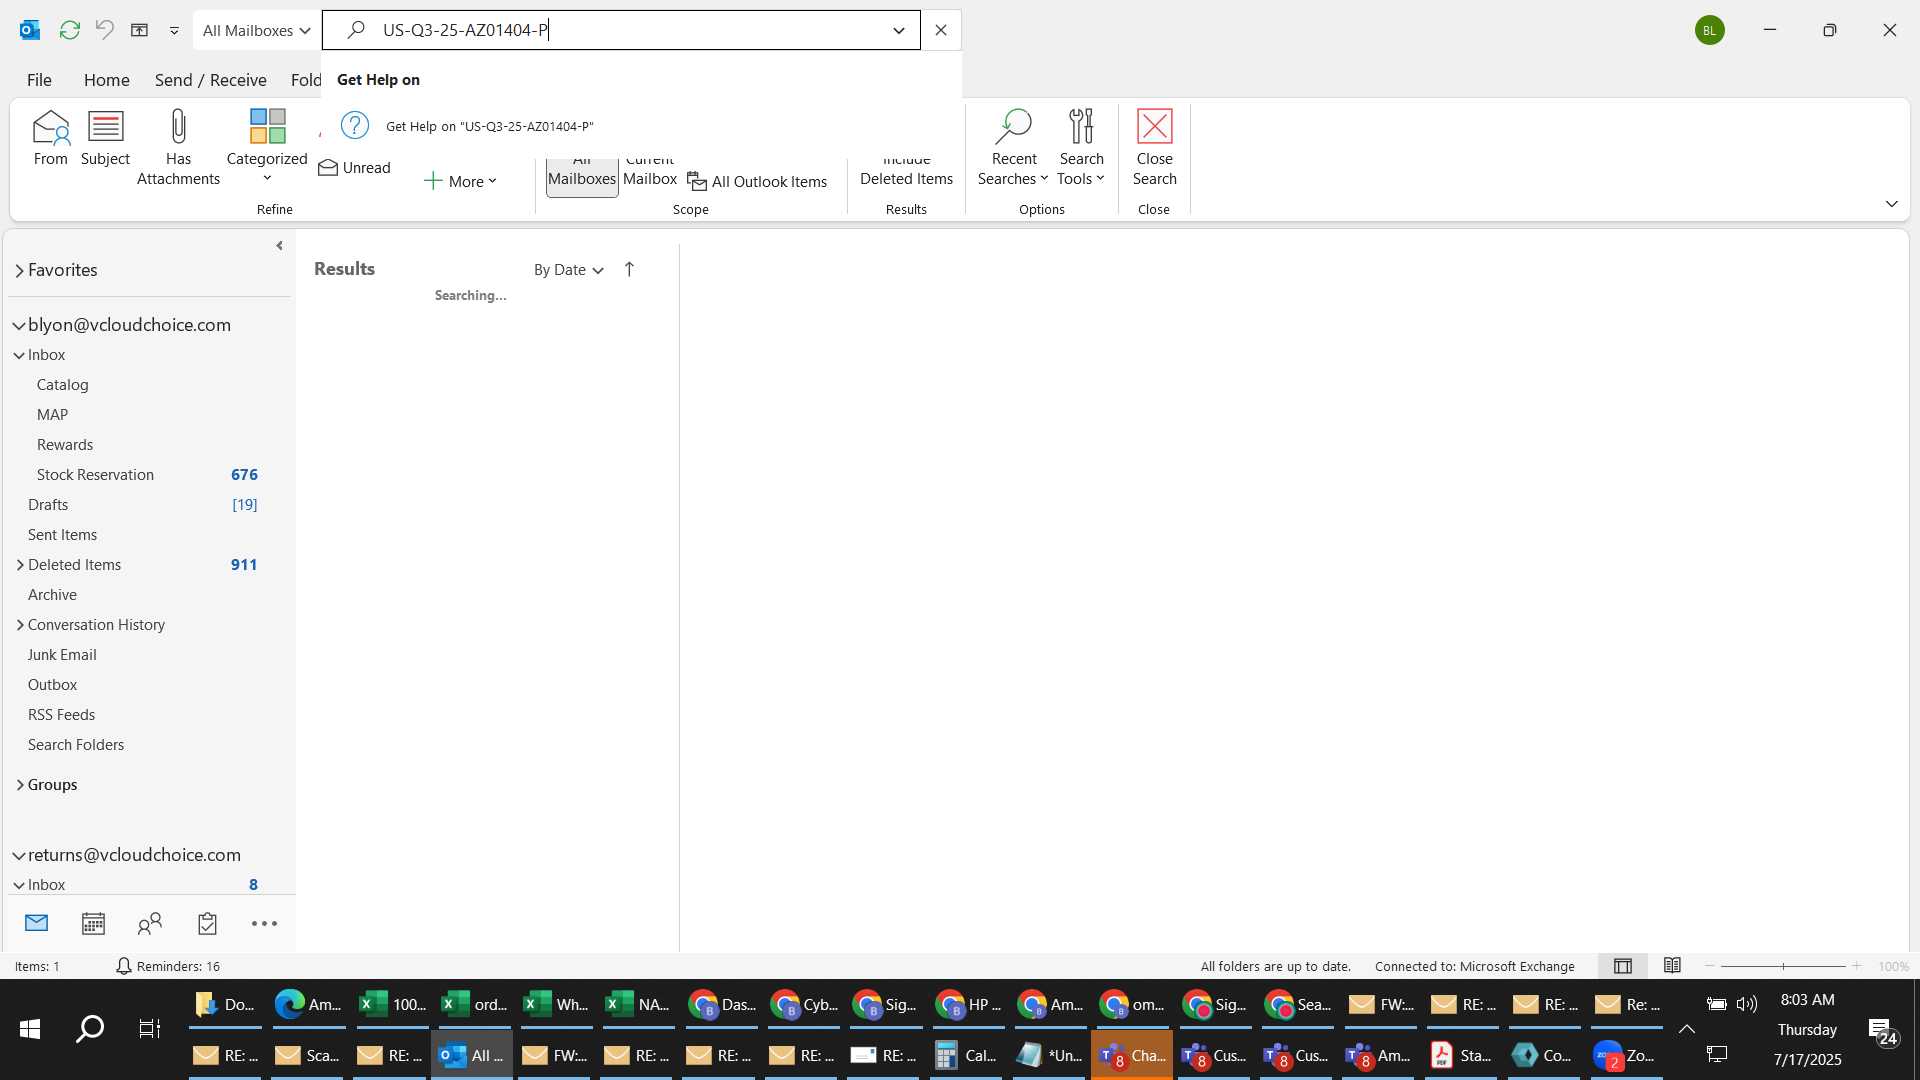The width and height of the screenshot is (1920, 1080).
Task: Switch to Mail view icon
Action: (x=36, y=923)
